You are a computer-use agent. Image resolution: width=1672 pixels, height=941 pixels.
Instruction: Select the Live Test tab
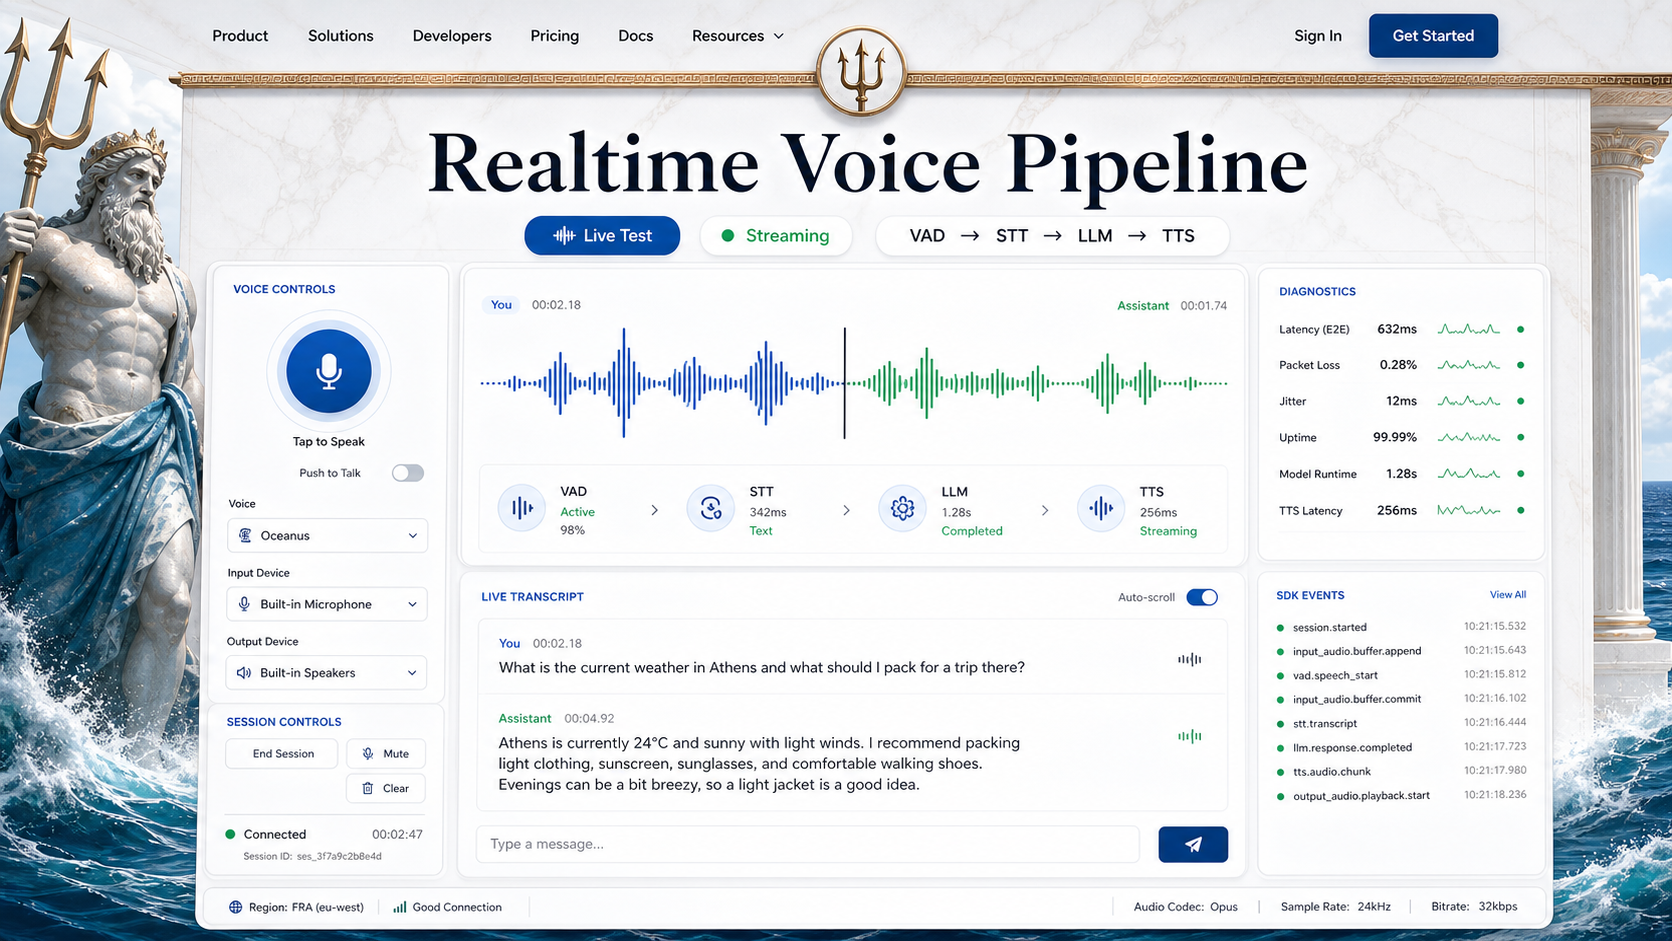tap(602, 236)
